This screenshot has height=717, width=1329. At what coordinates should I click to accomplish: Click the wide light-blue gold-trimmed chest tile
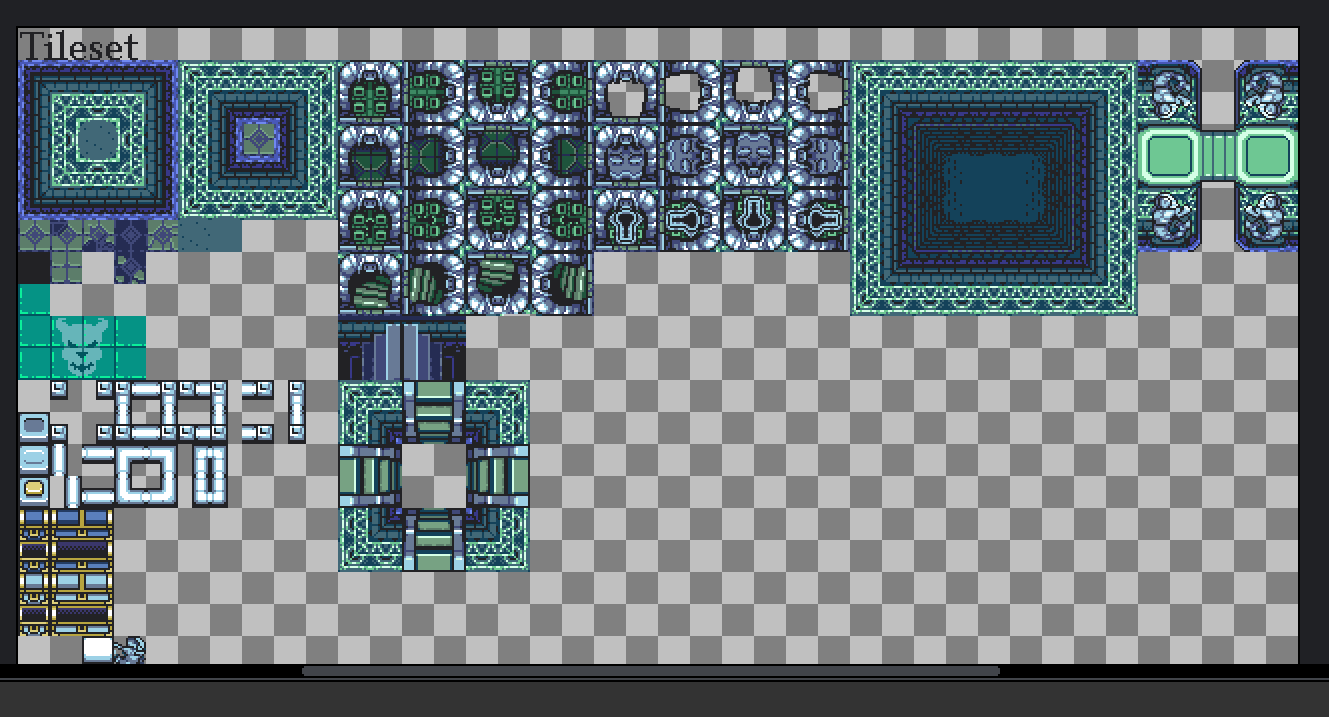(x=82, y=587)
